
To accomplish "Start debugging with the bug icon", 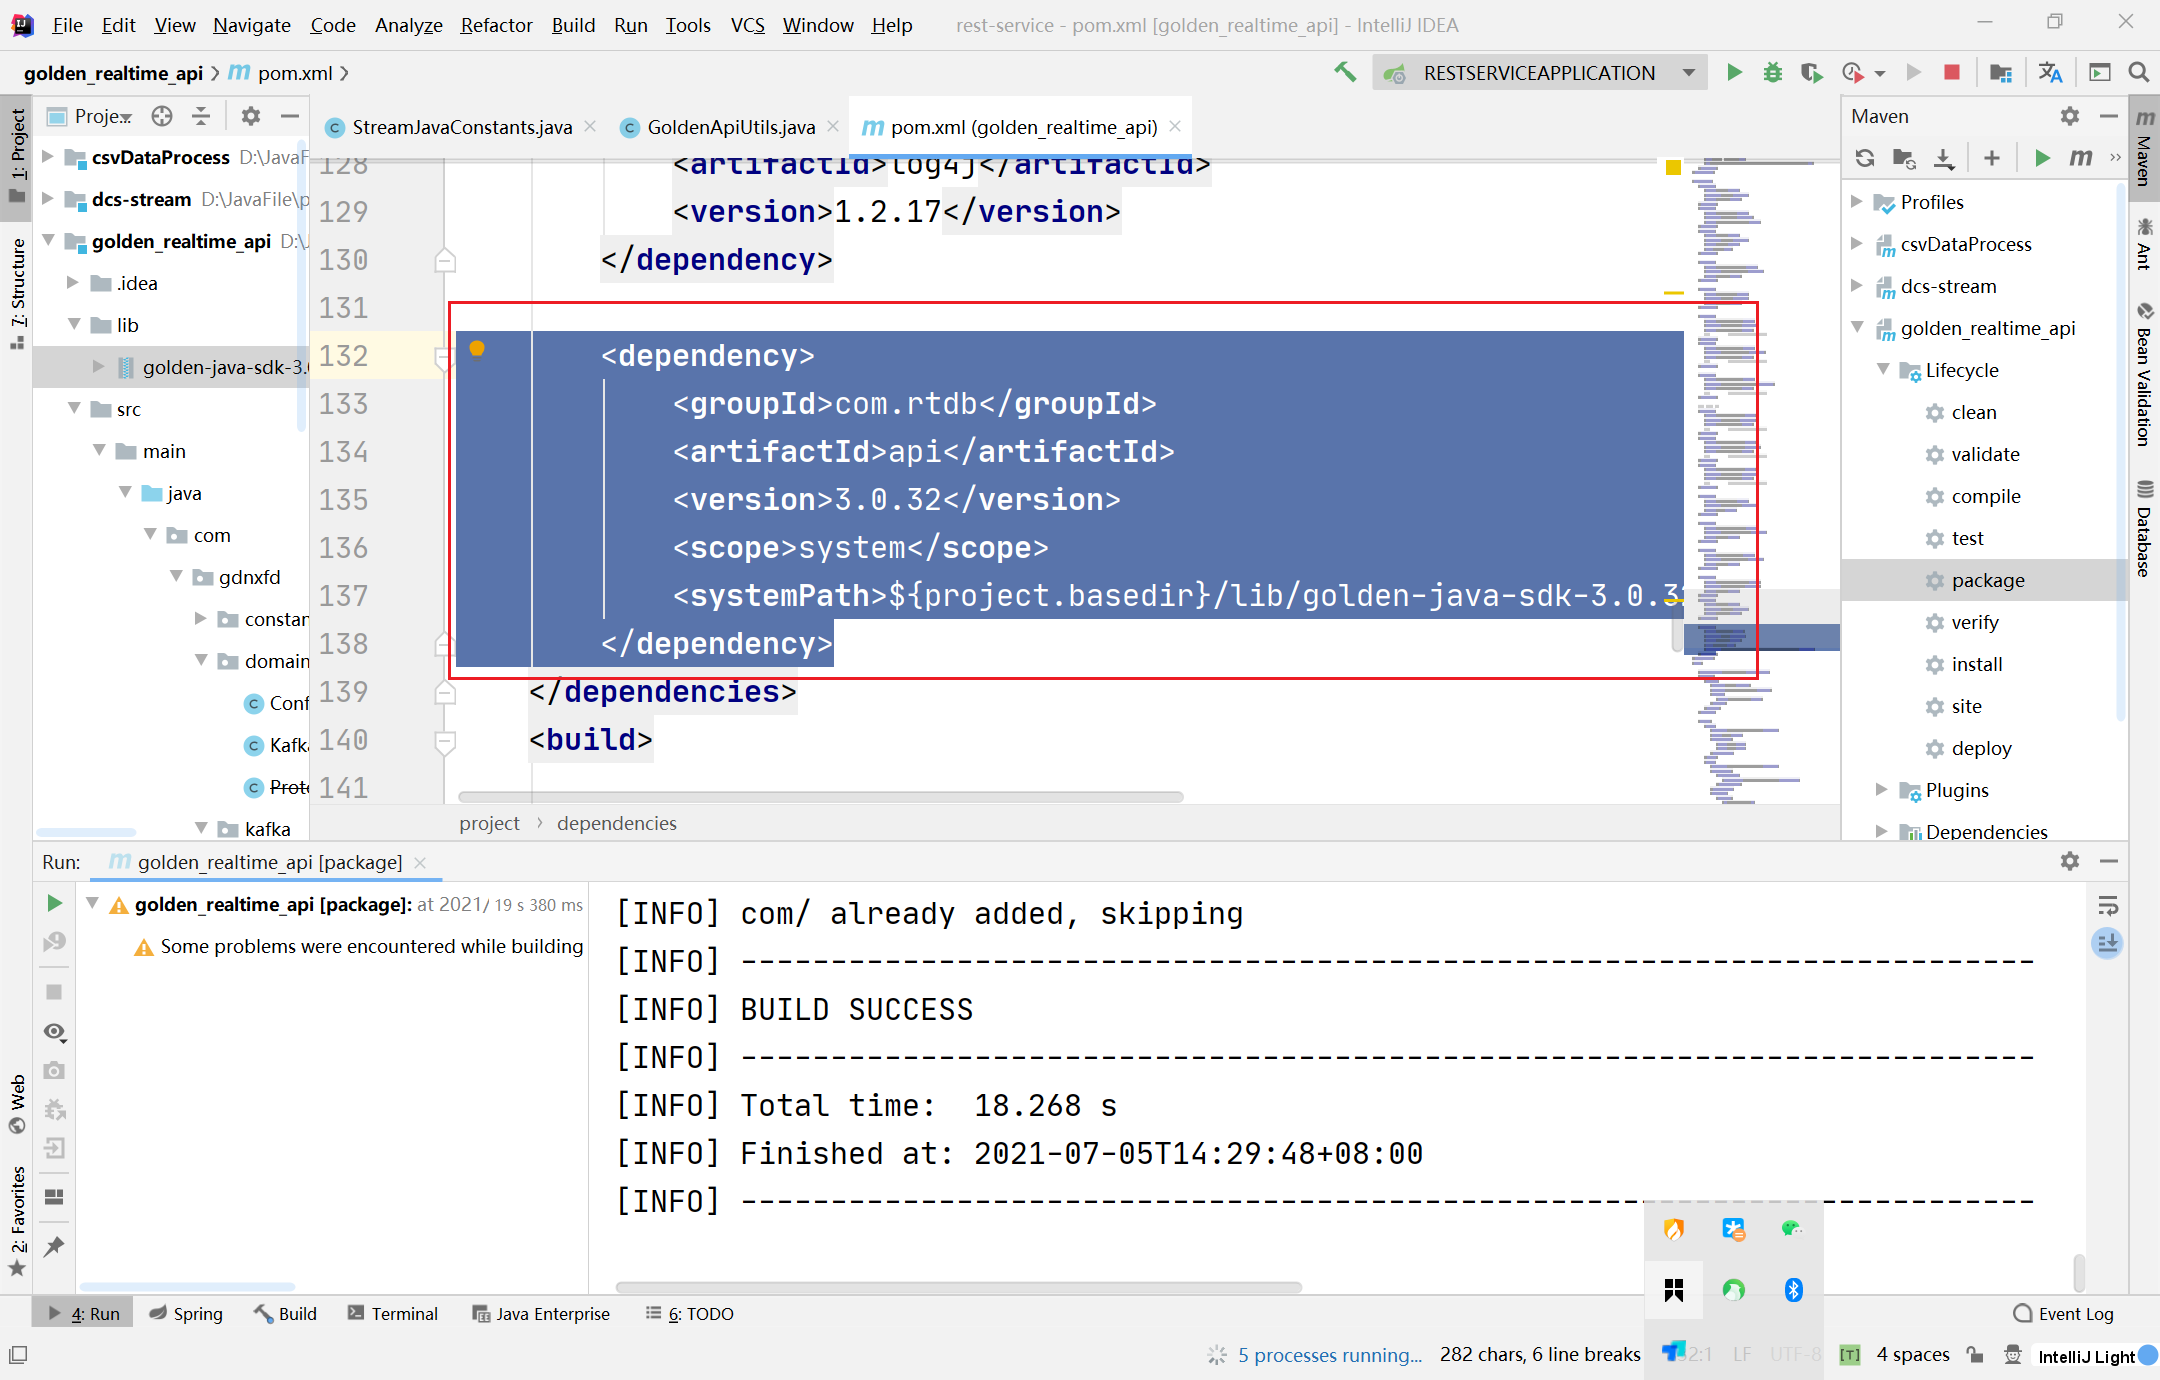I will (x=1773, y=72).
